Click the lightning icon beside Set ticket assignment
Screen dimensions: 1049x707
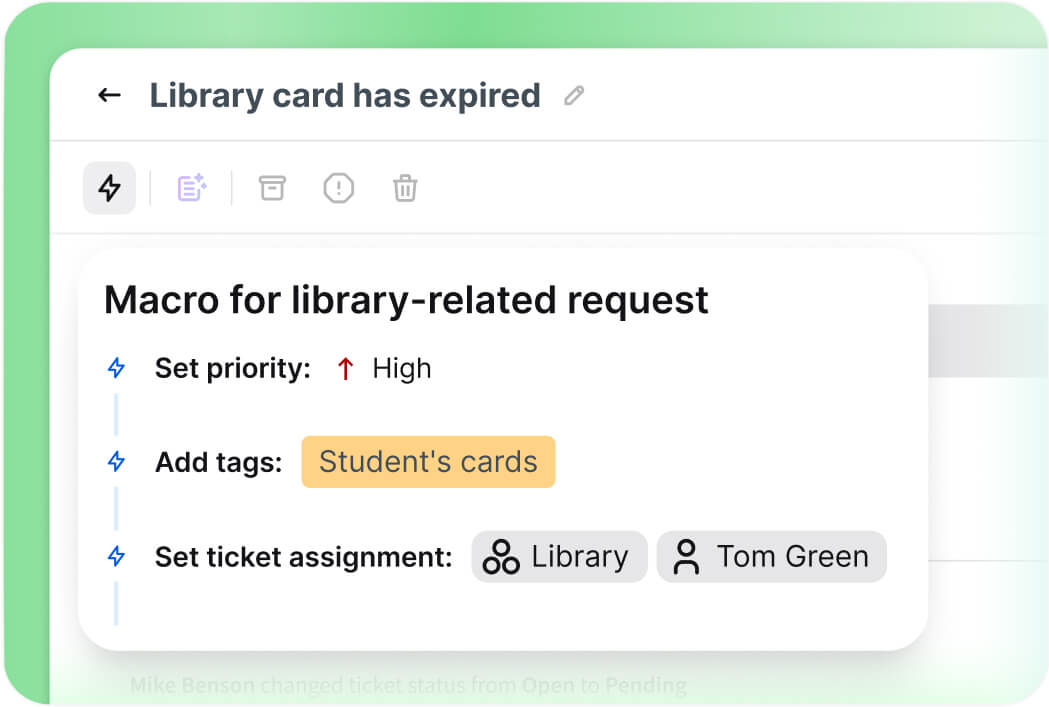coord(116,557)
